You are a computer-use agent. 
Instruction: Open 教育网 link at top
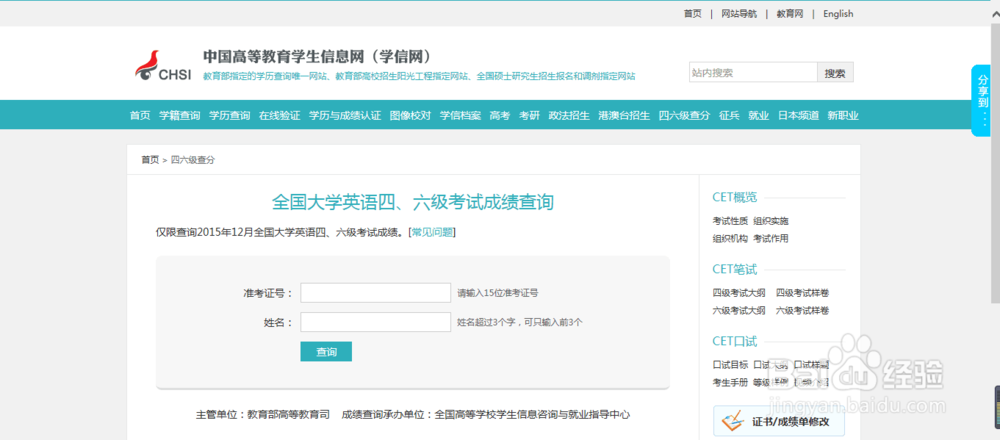[790, 13]
